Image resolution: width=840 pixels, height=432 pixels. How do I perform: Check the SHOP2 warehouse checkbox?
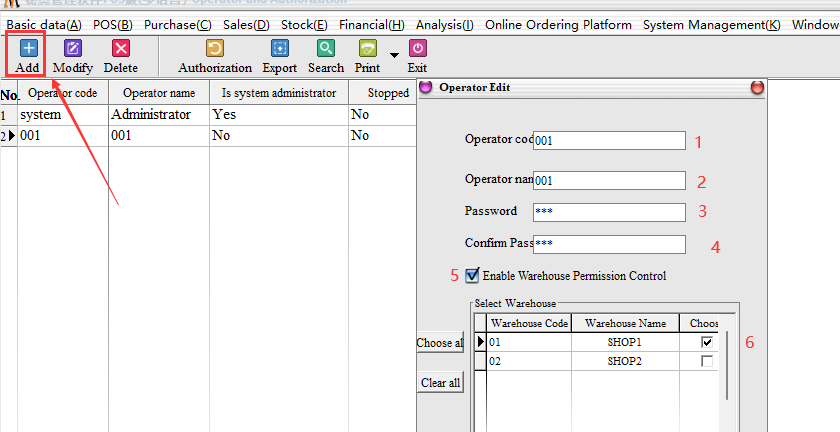point(708,361)
